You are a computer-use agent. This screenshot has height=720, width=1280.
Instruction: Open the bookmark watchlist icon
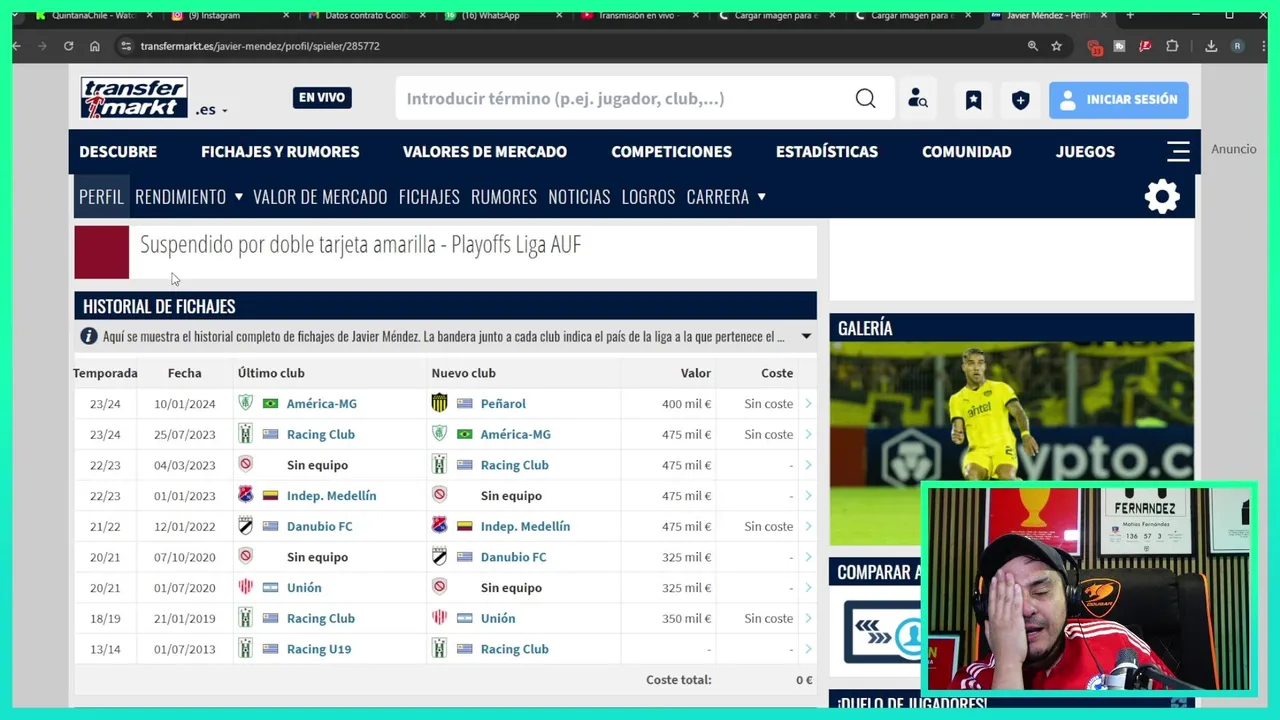pyautogui.click(x=973, y=99)
